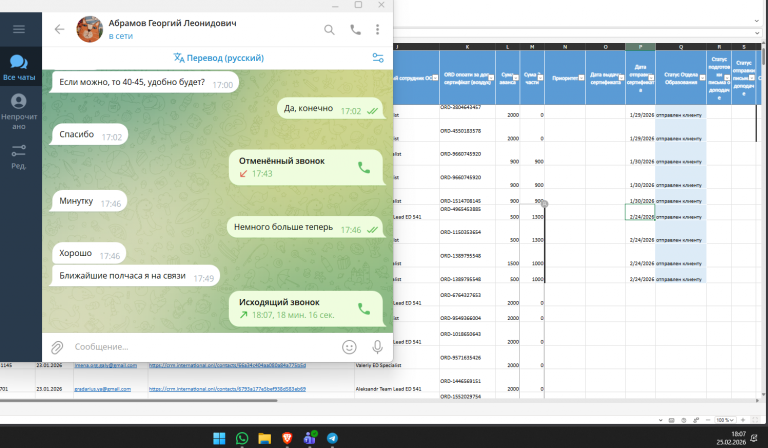Click the 'Да, конечно' message
The width and height of the screenshot is (768, 448).
pyautogui.click(x=330, y=108)
